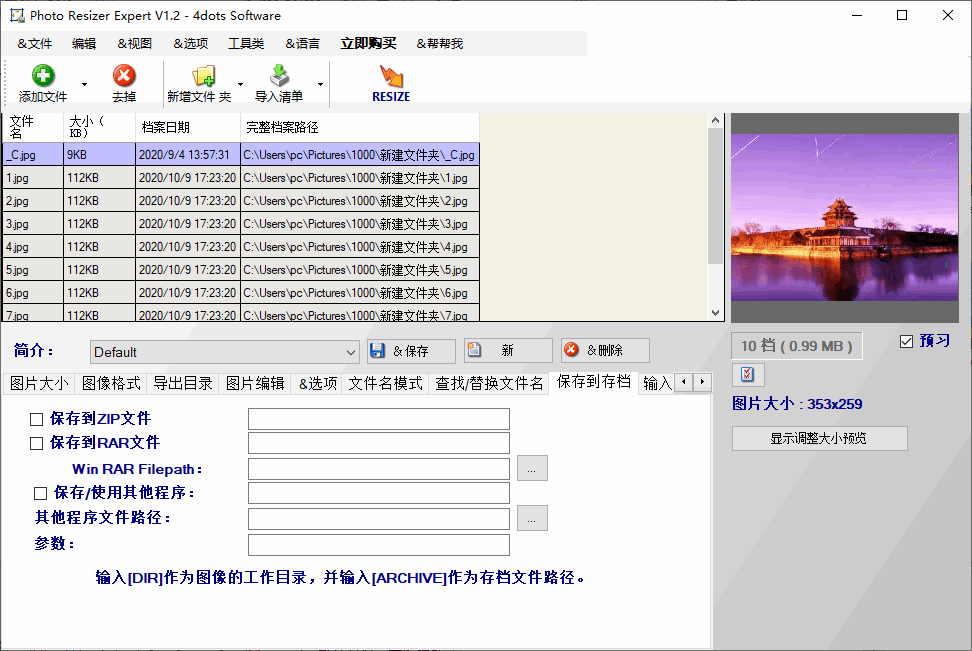Click the 10 档 (0.99 MB) status box
This screenshot has height=651, width=972.
point(797,347)
